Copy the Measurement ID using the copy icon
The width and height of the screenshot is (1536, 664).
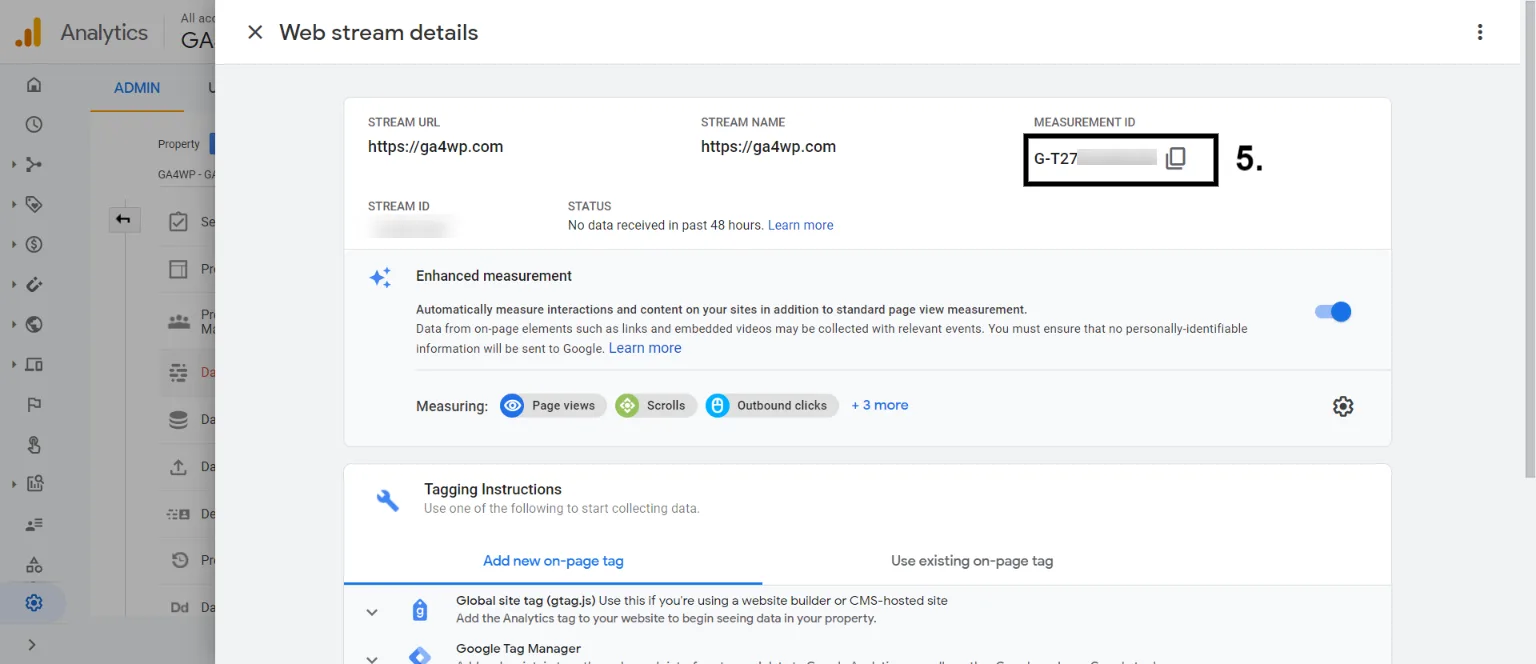pyautogui.click(x=1176, y=157)
